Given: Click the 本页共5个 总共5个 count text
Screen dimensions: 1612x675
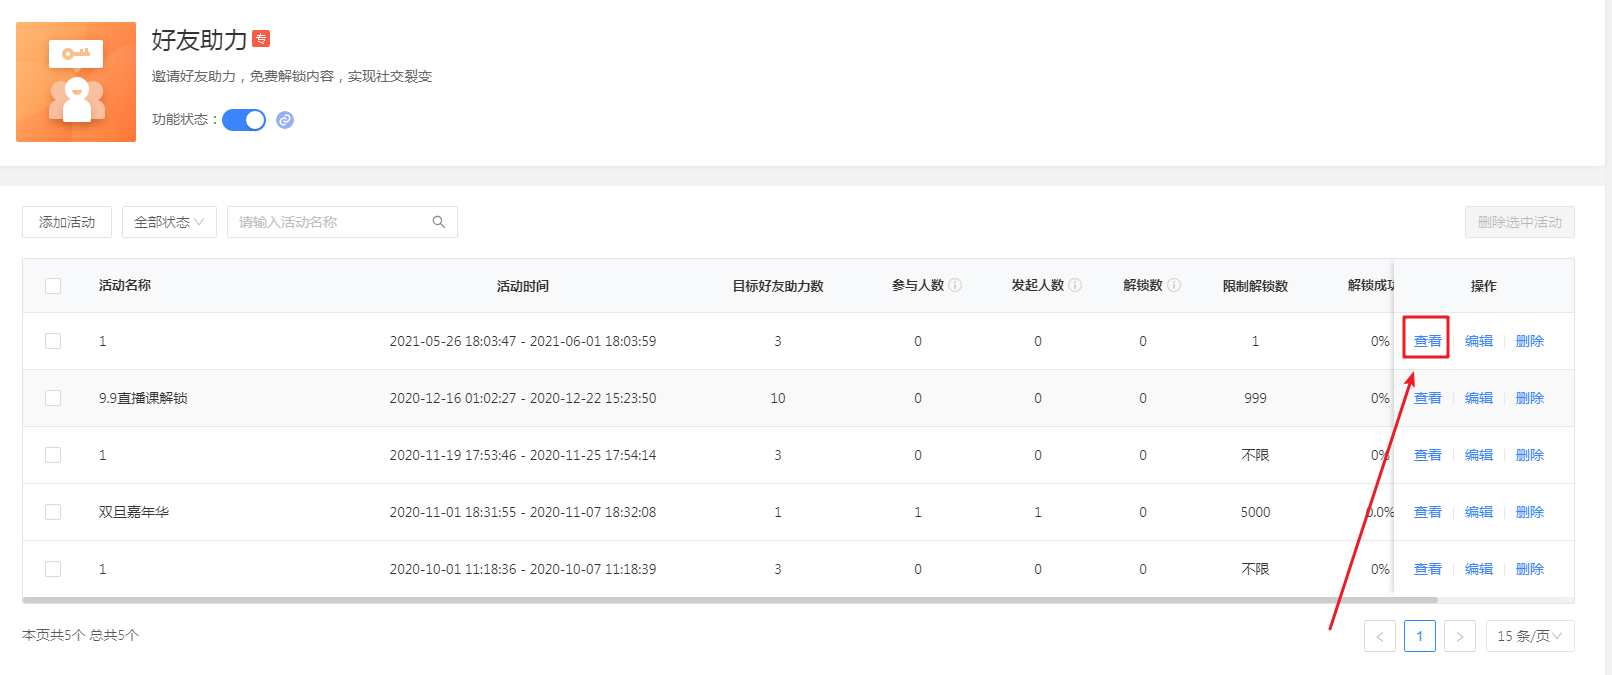Looking at the screenshot, I should (x=81, y=635).
